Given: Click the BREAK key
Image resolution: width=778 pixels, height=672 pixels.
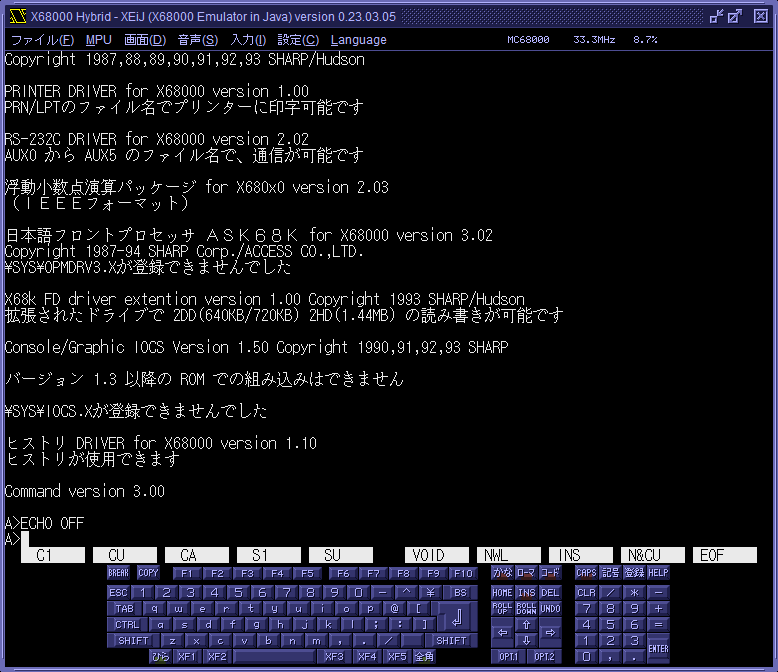Looking at the screenshot, I should coord(118,573).
